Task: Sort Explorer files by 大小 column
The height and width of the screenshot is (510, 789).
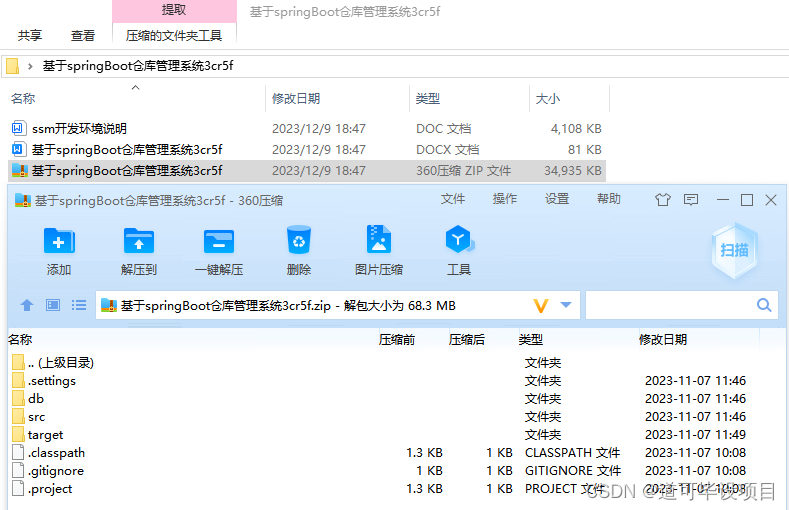Action: coord(547,99)
